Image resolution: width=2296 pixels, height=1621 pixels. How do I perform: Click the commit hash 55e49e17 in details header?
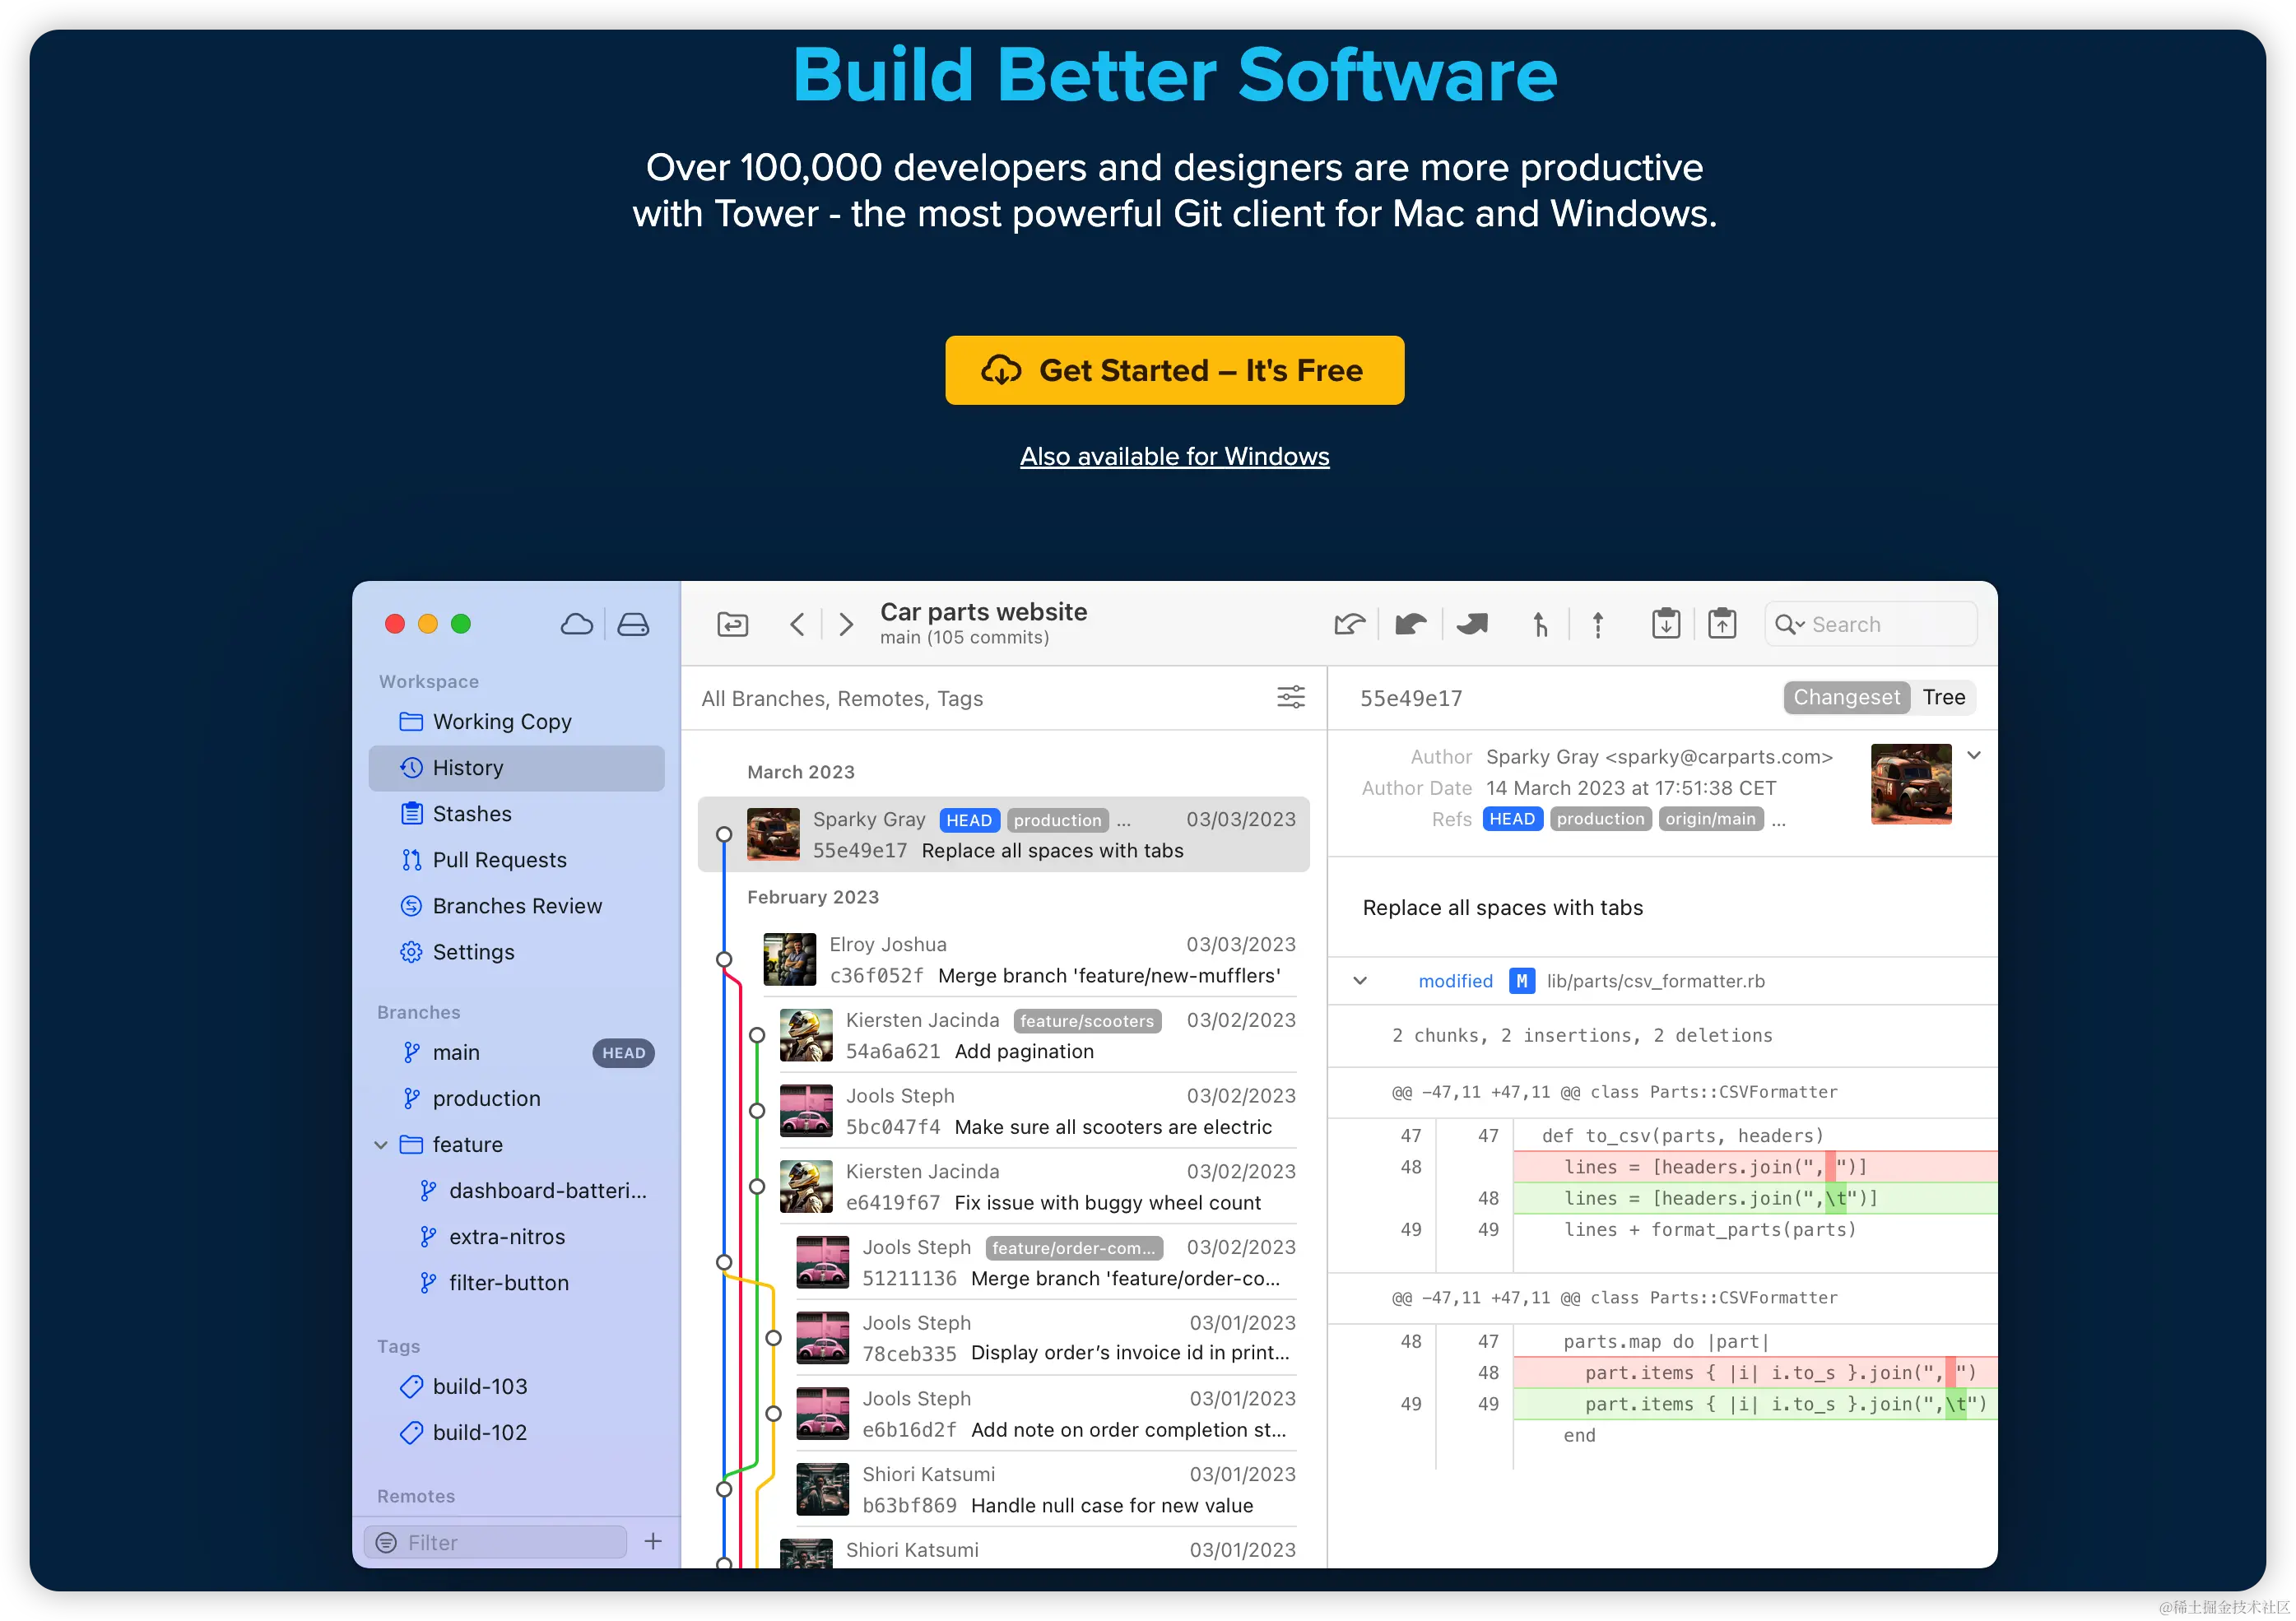1410,698
